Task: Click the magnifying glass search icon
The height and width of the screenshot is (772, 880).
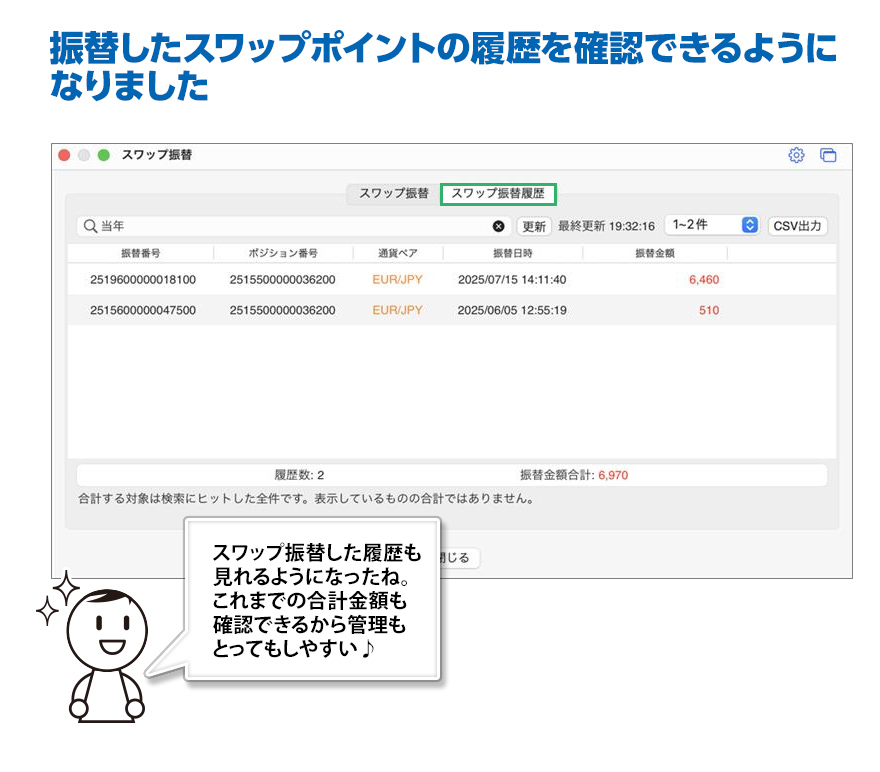Action: pyautogui.click(x=89, y=226)
